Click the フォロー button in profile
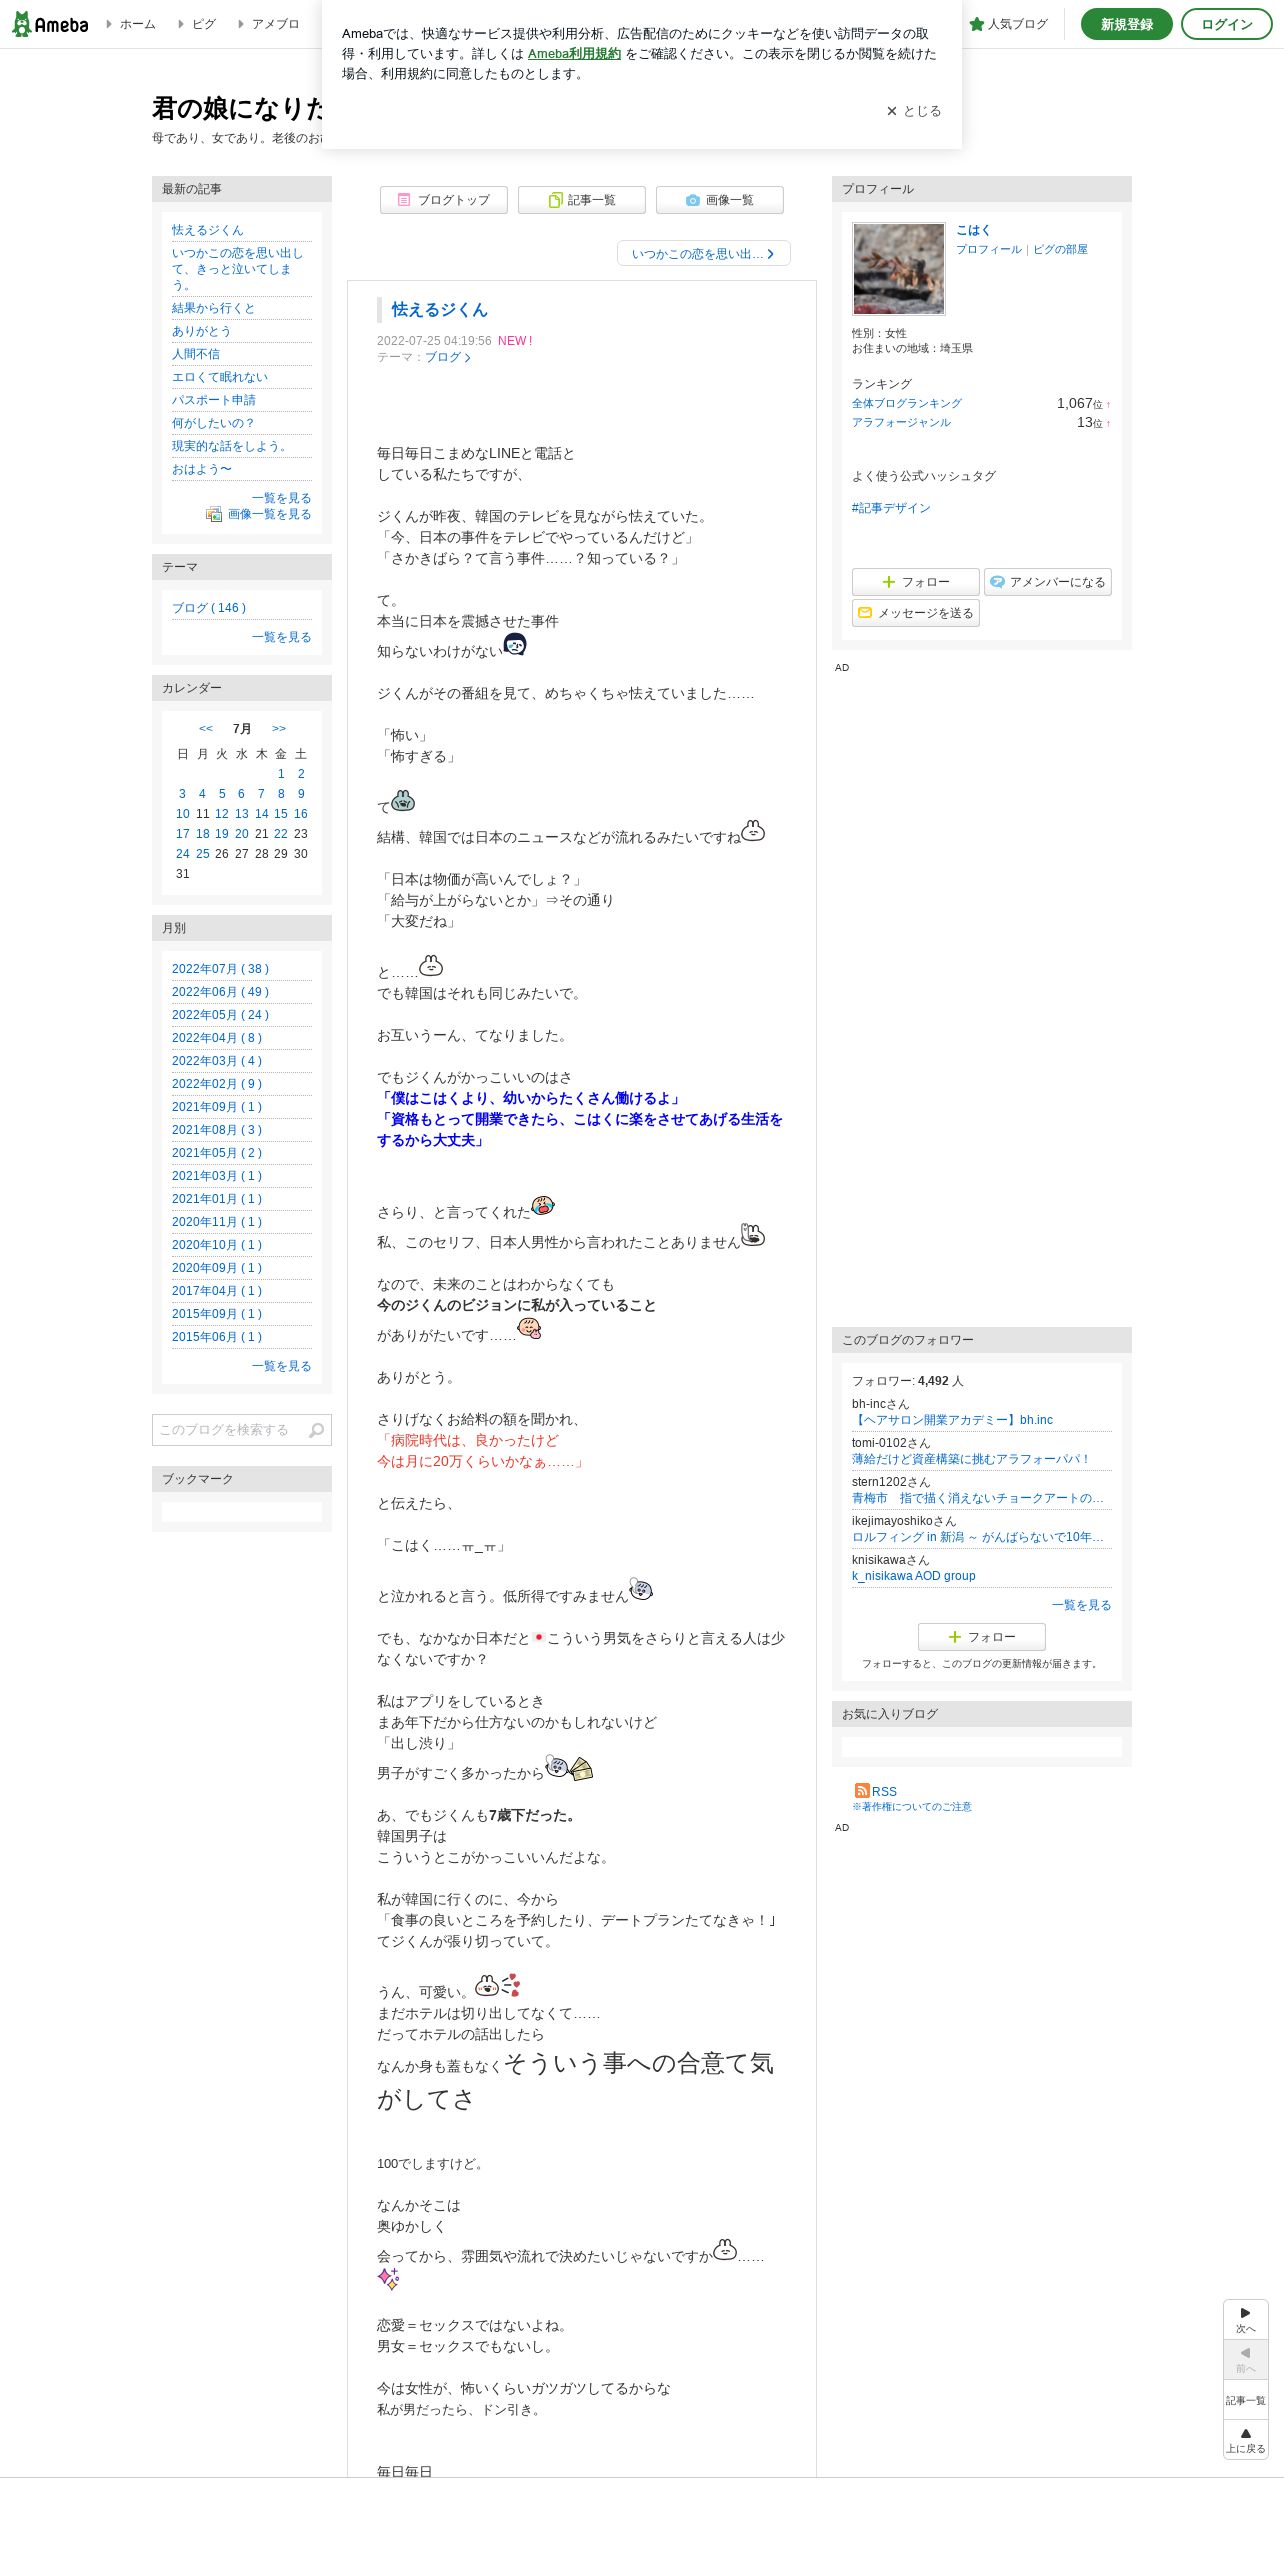The width and height of the screenshot is (1284, 2568). tap(915, 582)
